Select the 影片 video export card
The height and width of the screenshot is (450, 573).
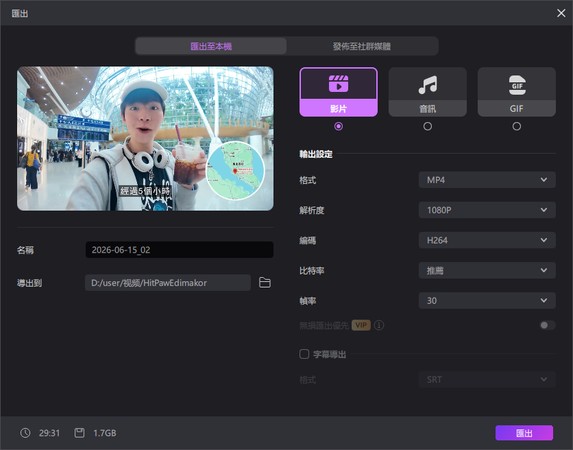(x=338, y=92)
